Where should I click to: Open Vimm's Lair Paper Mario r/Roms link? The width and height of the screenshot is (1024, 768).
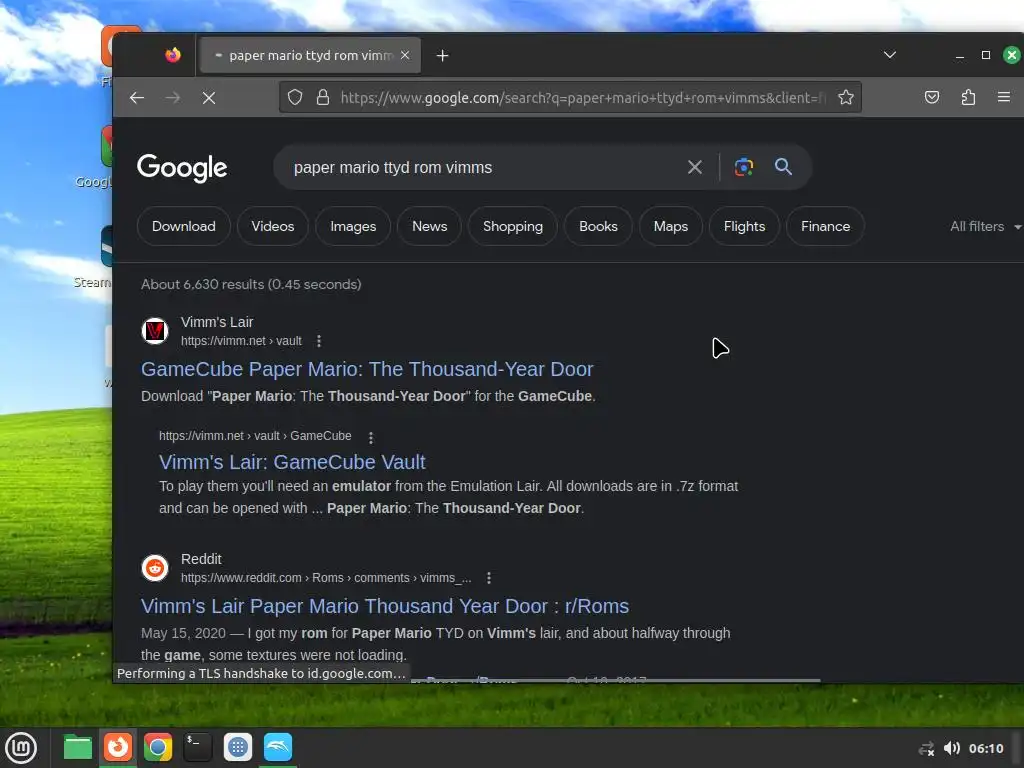point(385,606)
